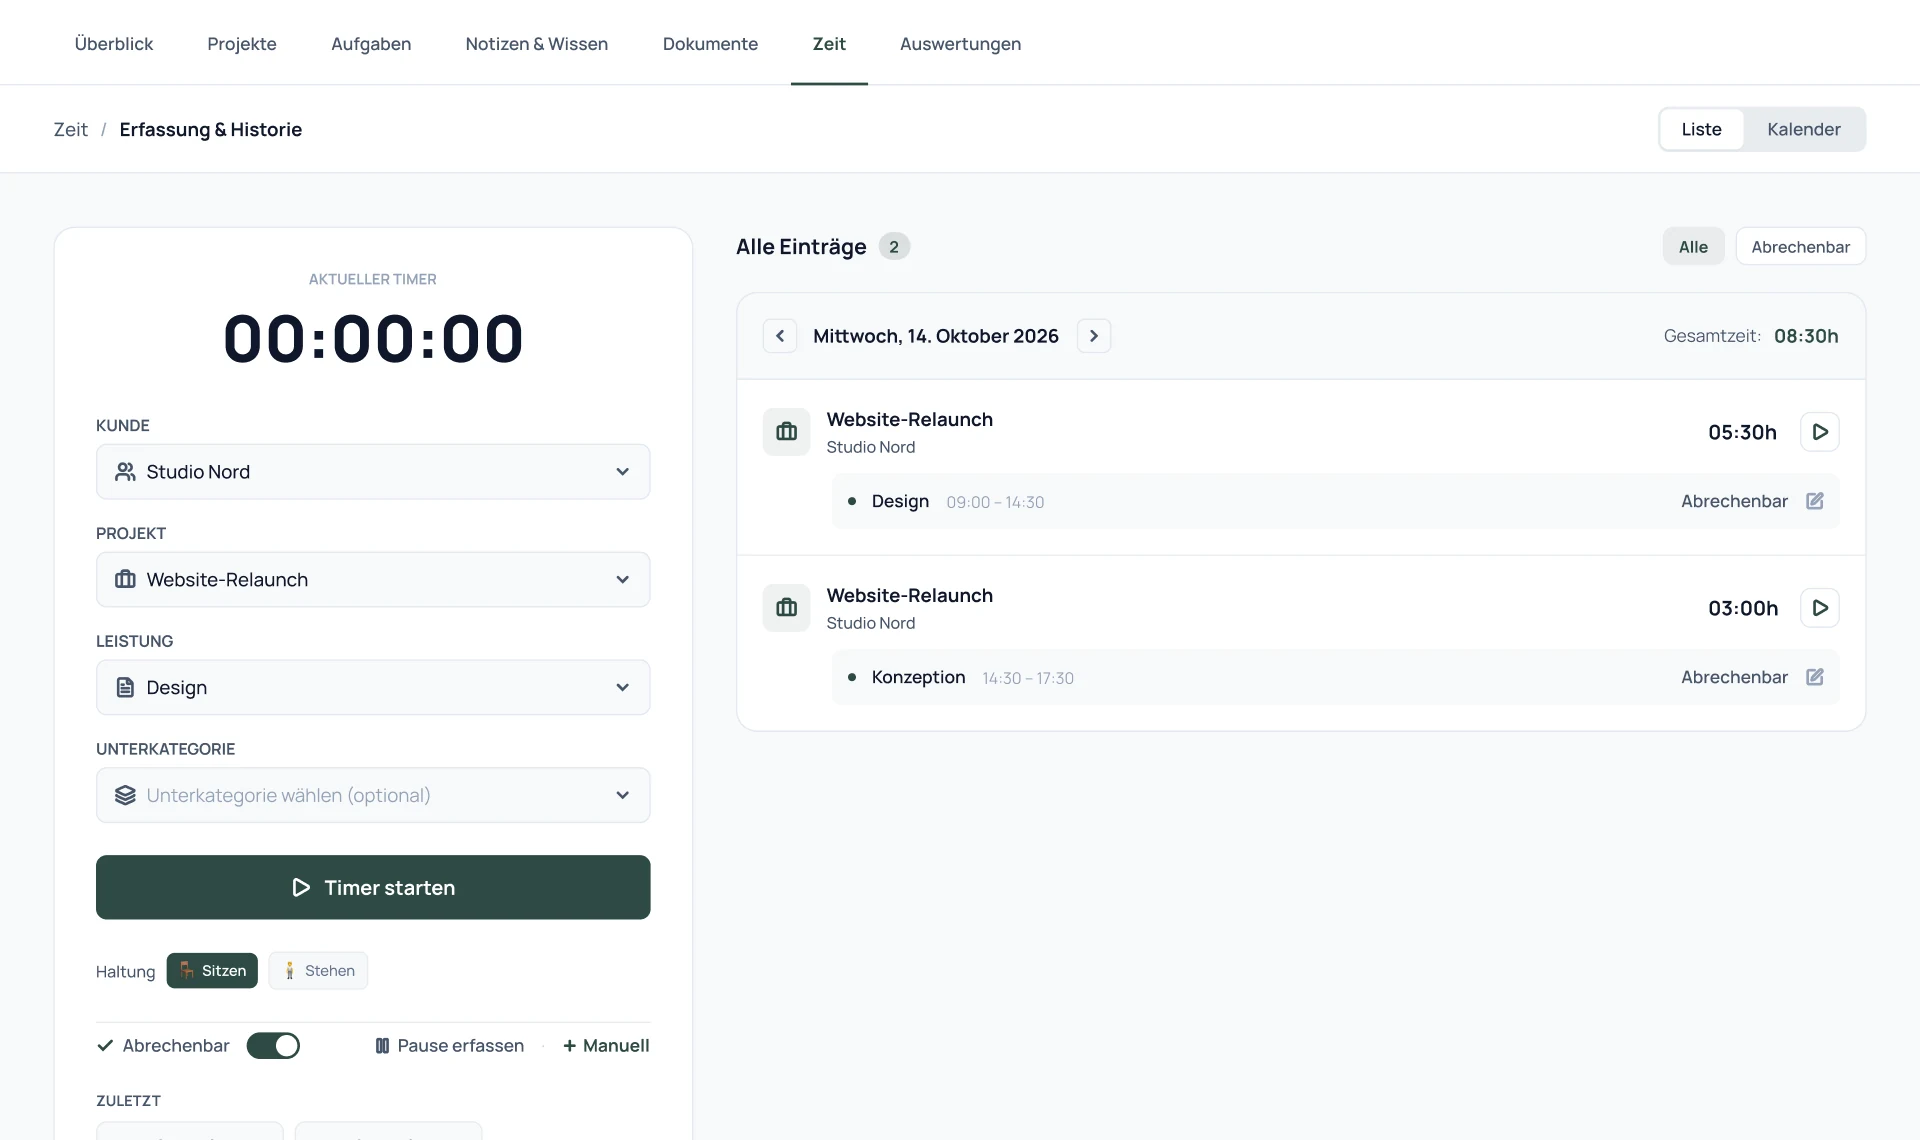Viewport: 1920px width, 1140px height.
Task: Click the time range 09:00 – 14:30
Action: tap(995, 502)
